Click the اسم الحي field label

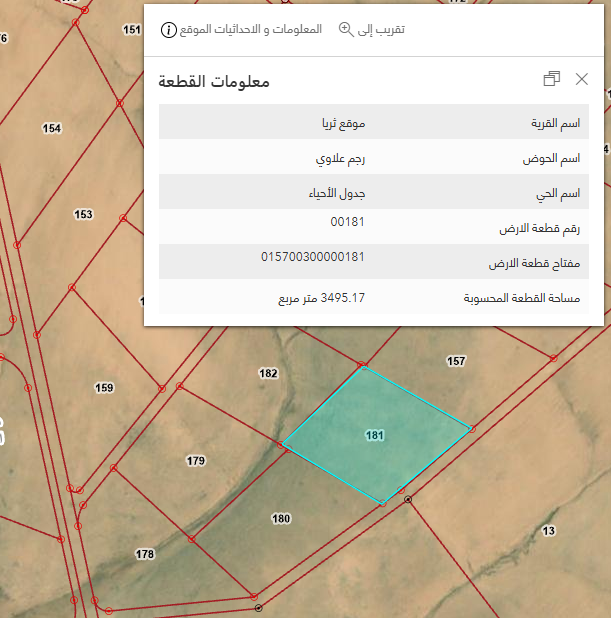[558, 194]
